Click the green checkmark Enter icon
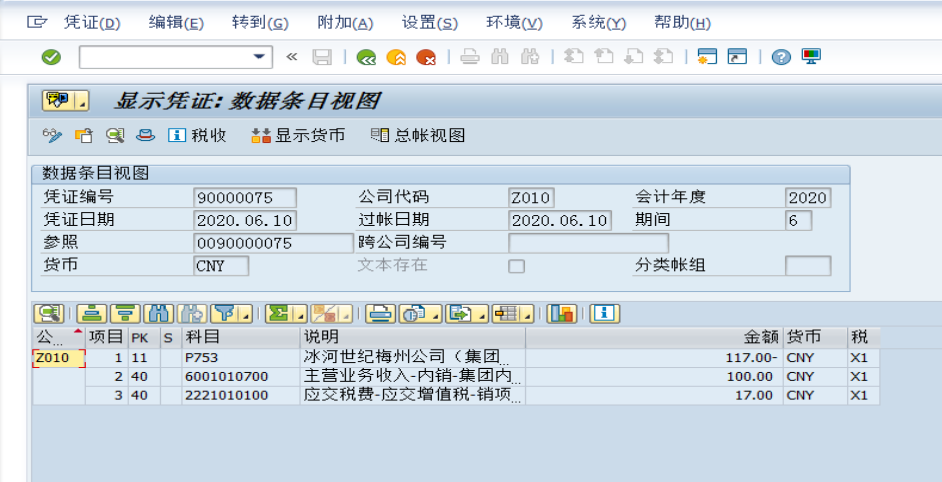The image size is (942, 482). 51,57
